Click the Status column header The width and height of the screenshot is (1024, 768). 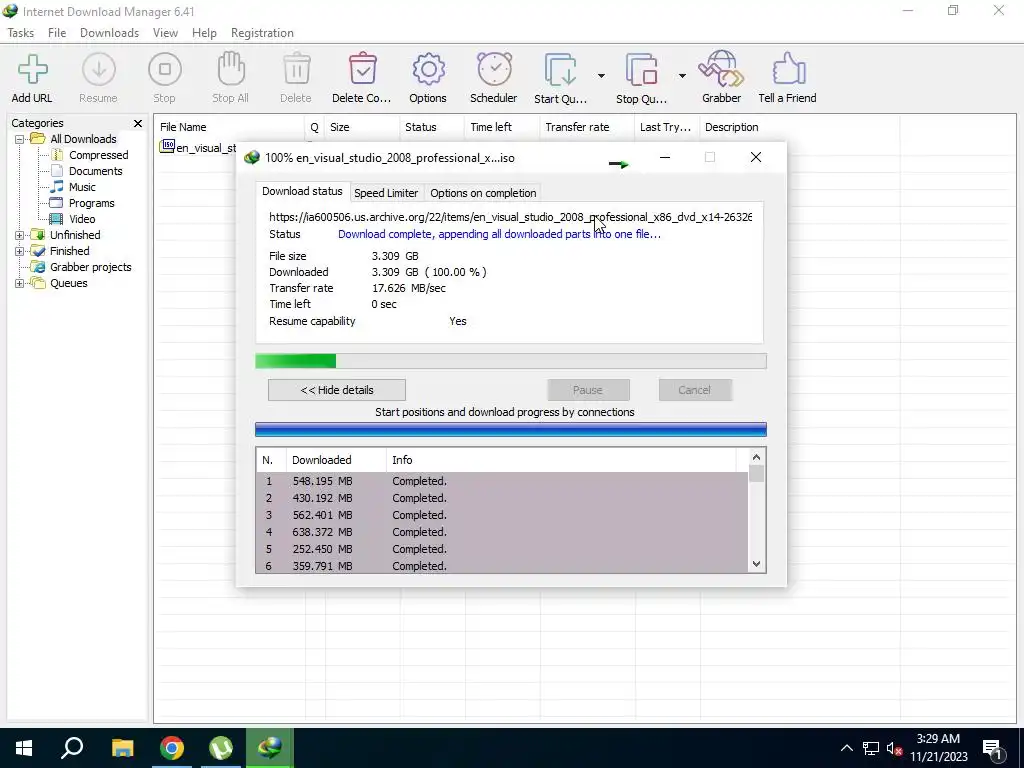432,127
